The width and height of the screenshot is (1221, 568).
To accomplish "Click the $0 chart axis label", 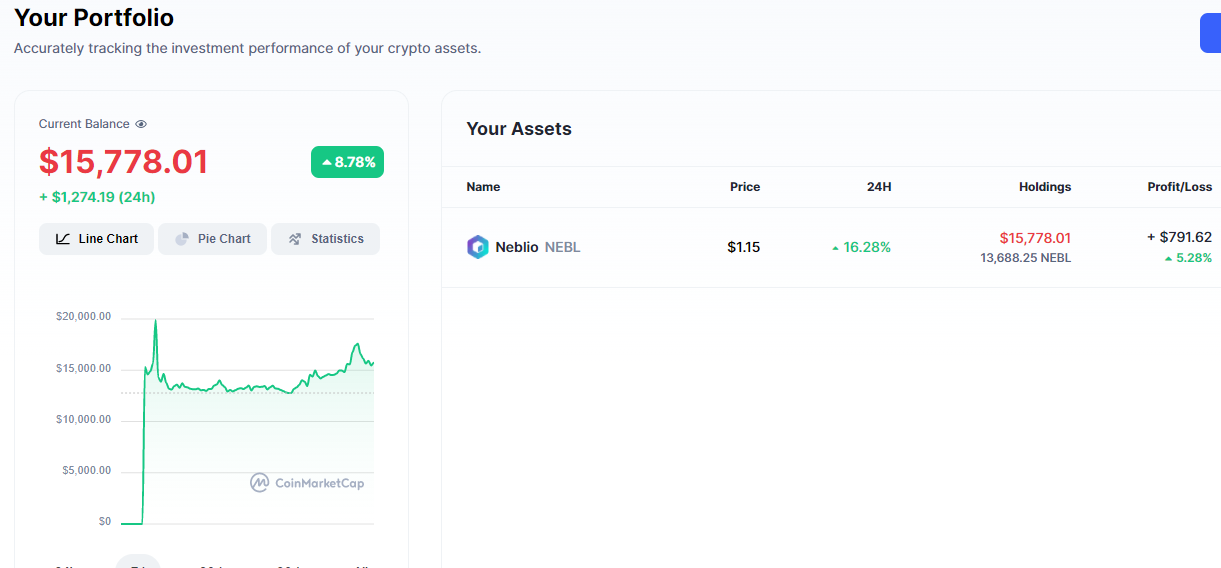I will (x=105, y=521).
